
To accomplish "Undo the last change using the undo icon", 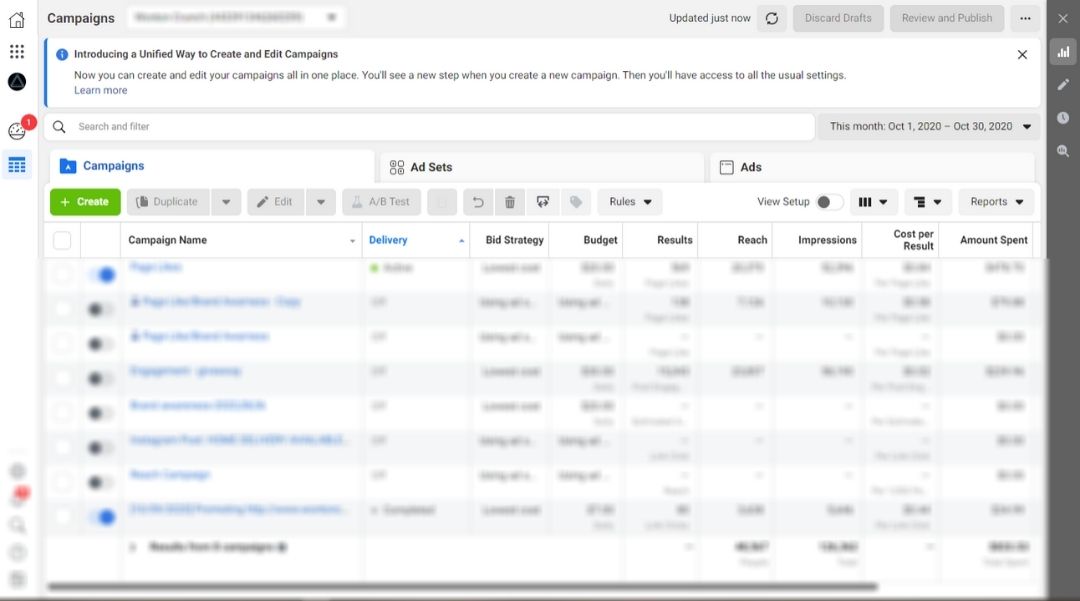I will point(478,201).
